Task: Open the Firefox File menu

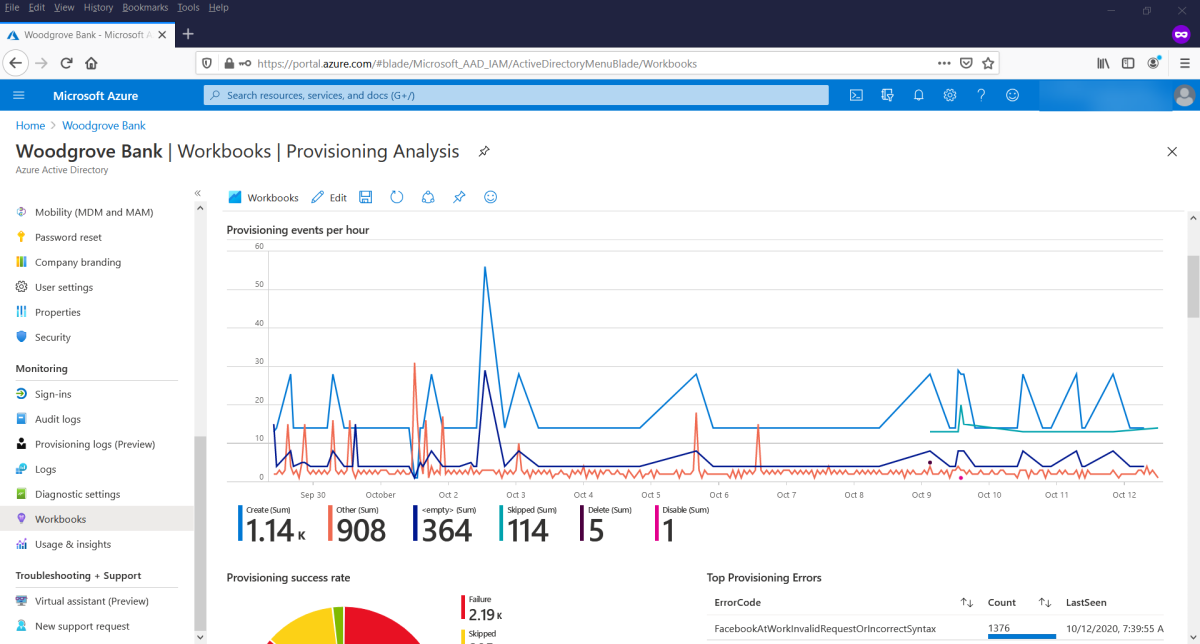Action: 12,7
